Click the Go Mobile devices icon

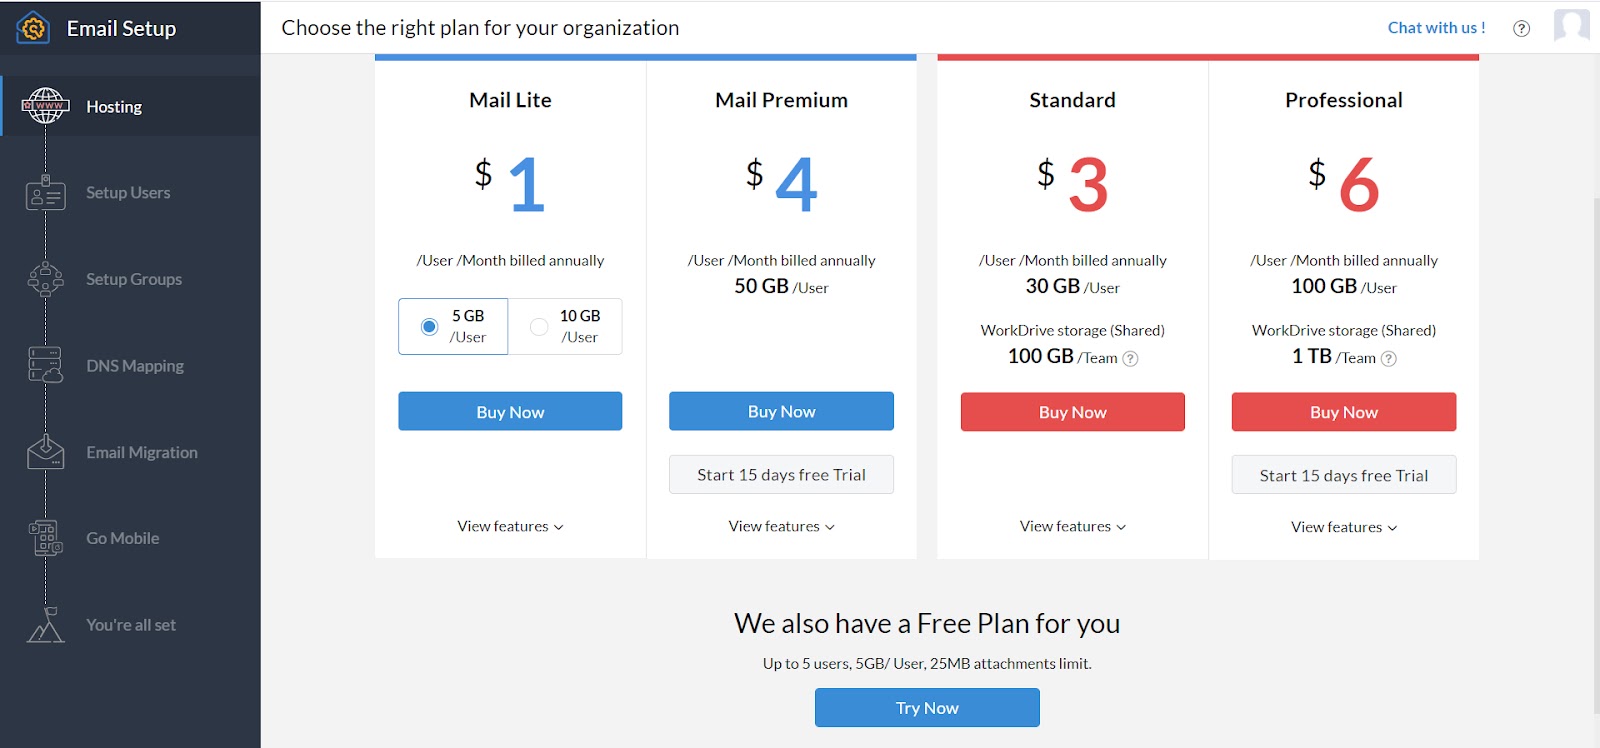pos(45,538)
